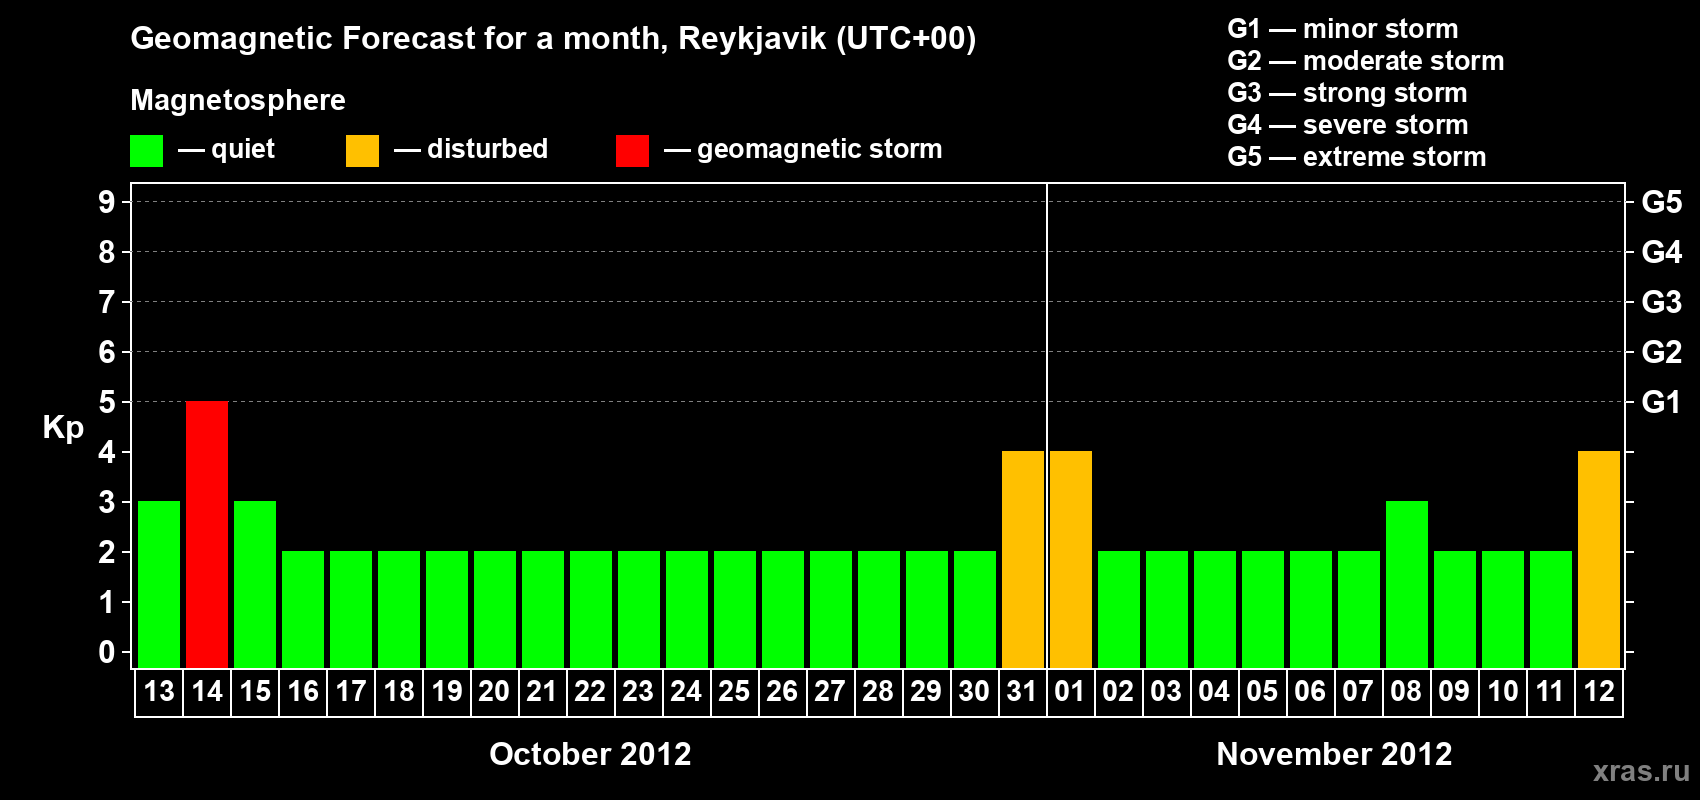The image size is (1700, 800).
Task: Click the orange disturbed legend swatch
Action: 362,151
